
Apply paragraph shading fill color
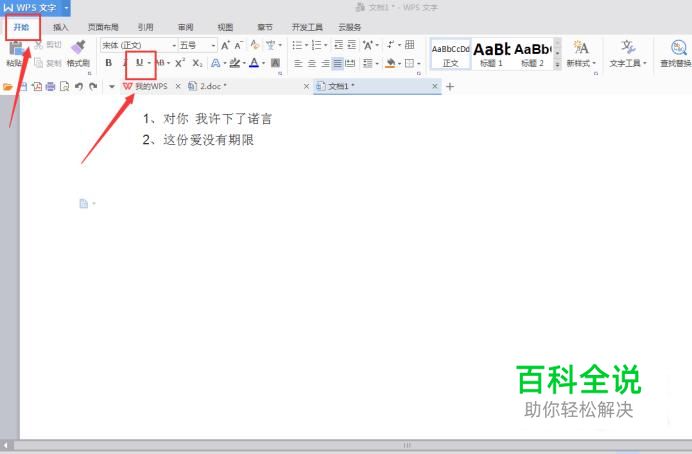pyautogui.click(x=390, y=64)
